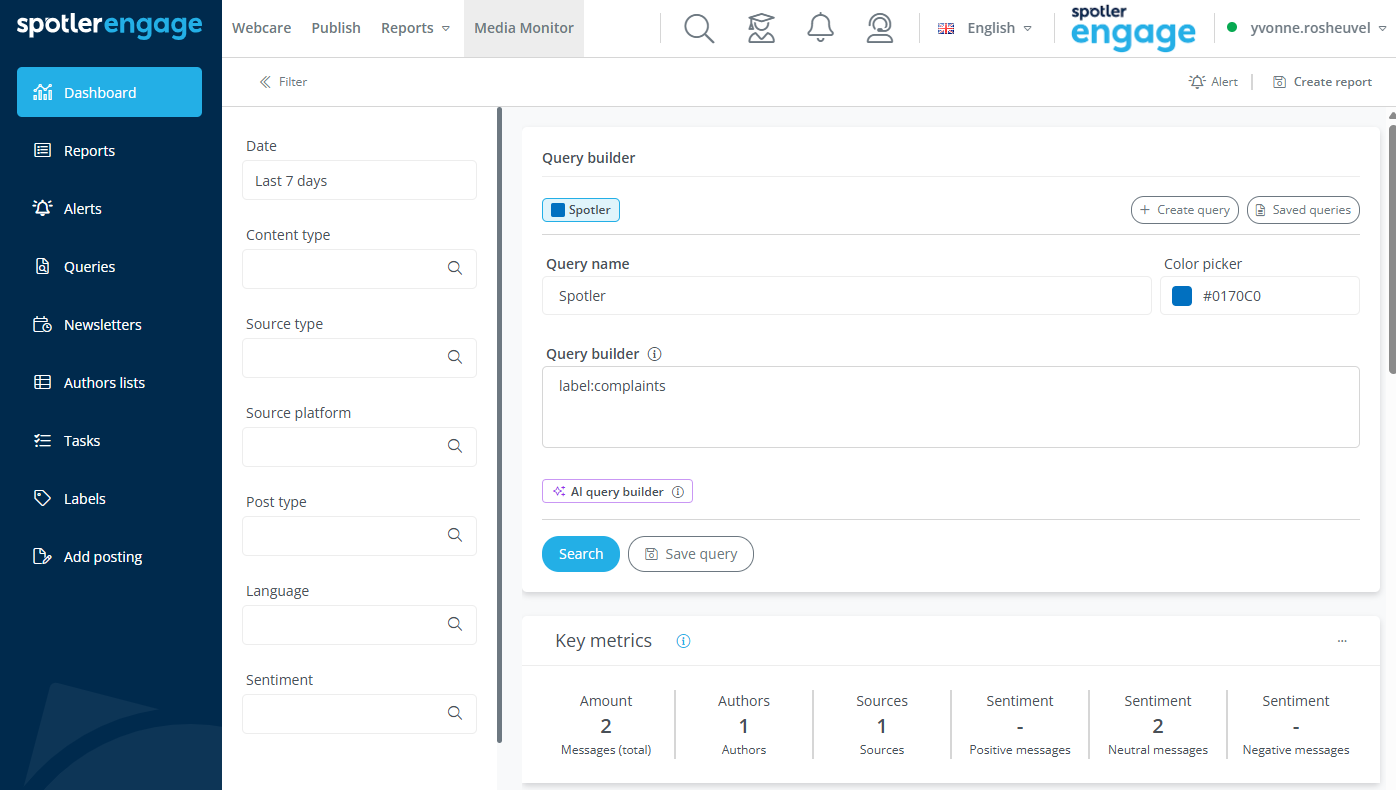Open the Date range dropdown
Screen dimensions: 1396x790
point(359,181)
